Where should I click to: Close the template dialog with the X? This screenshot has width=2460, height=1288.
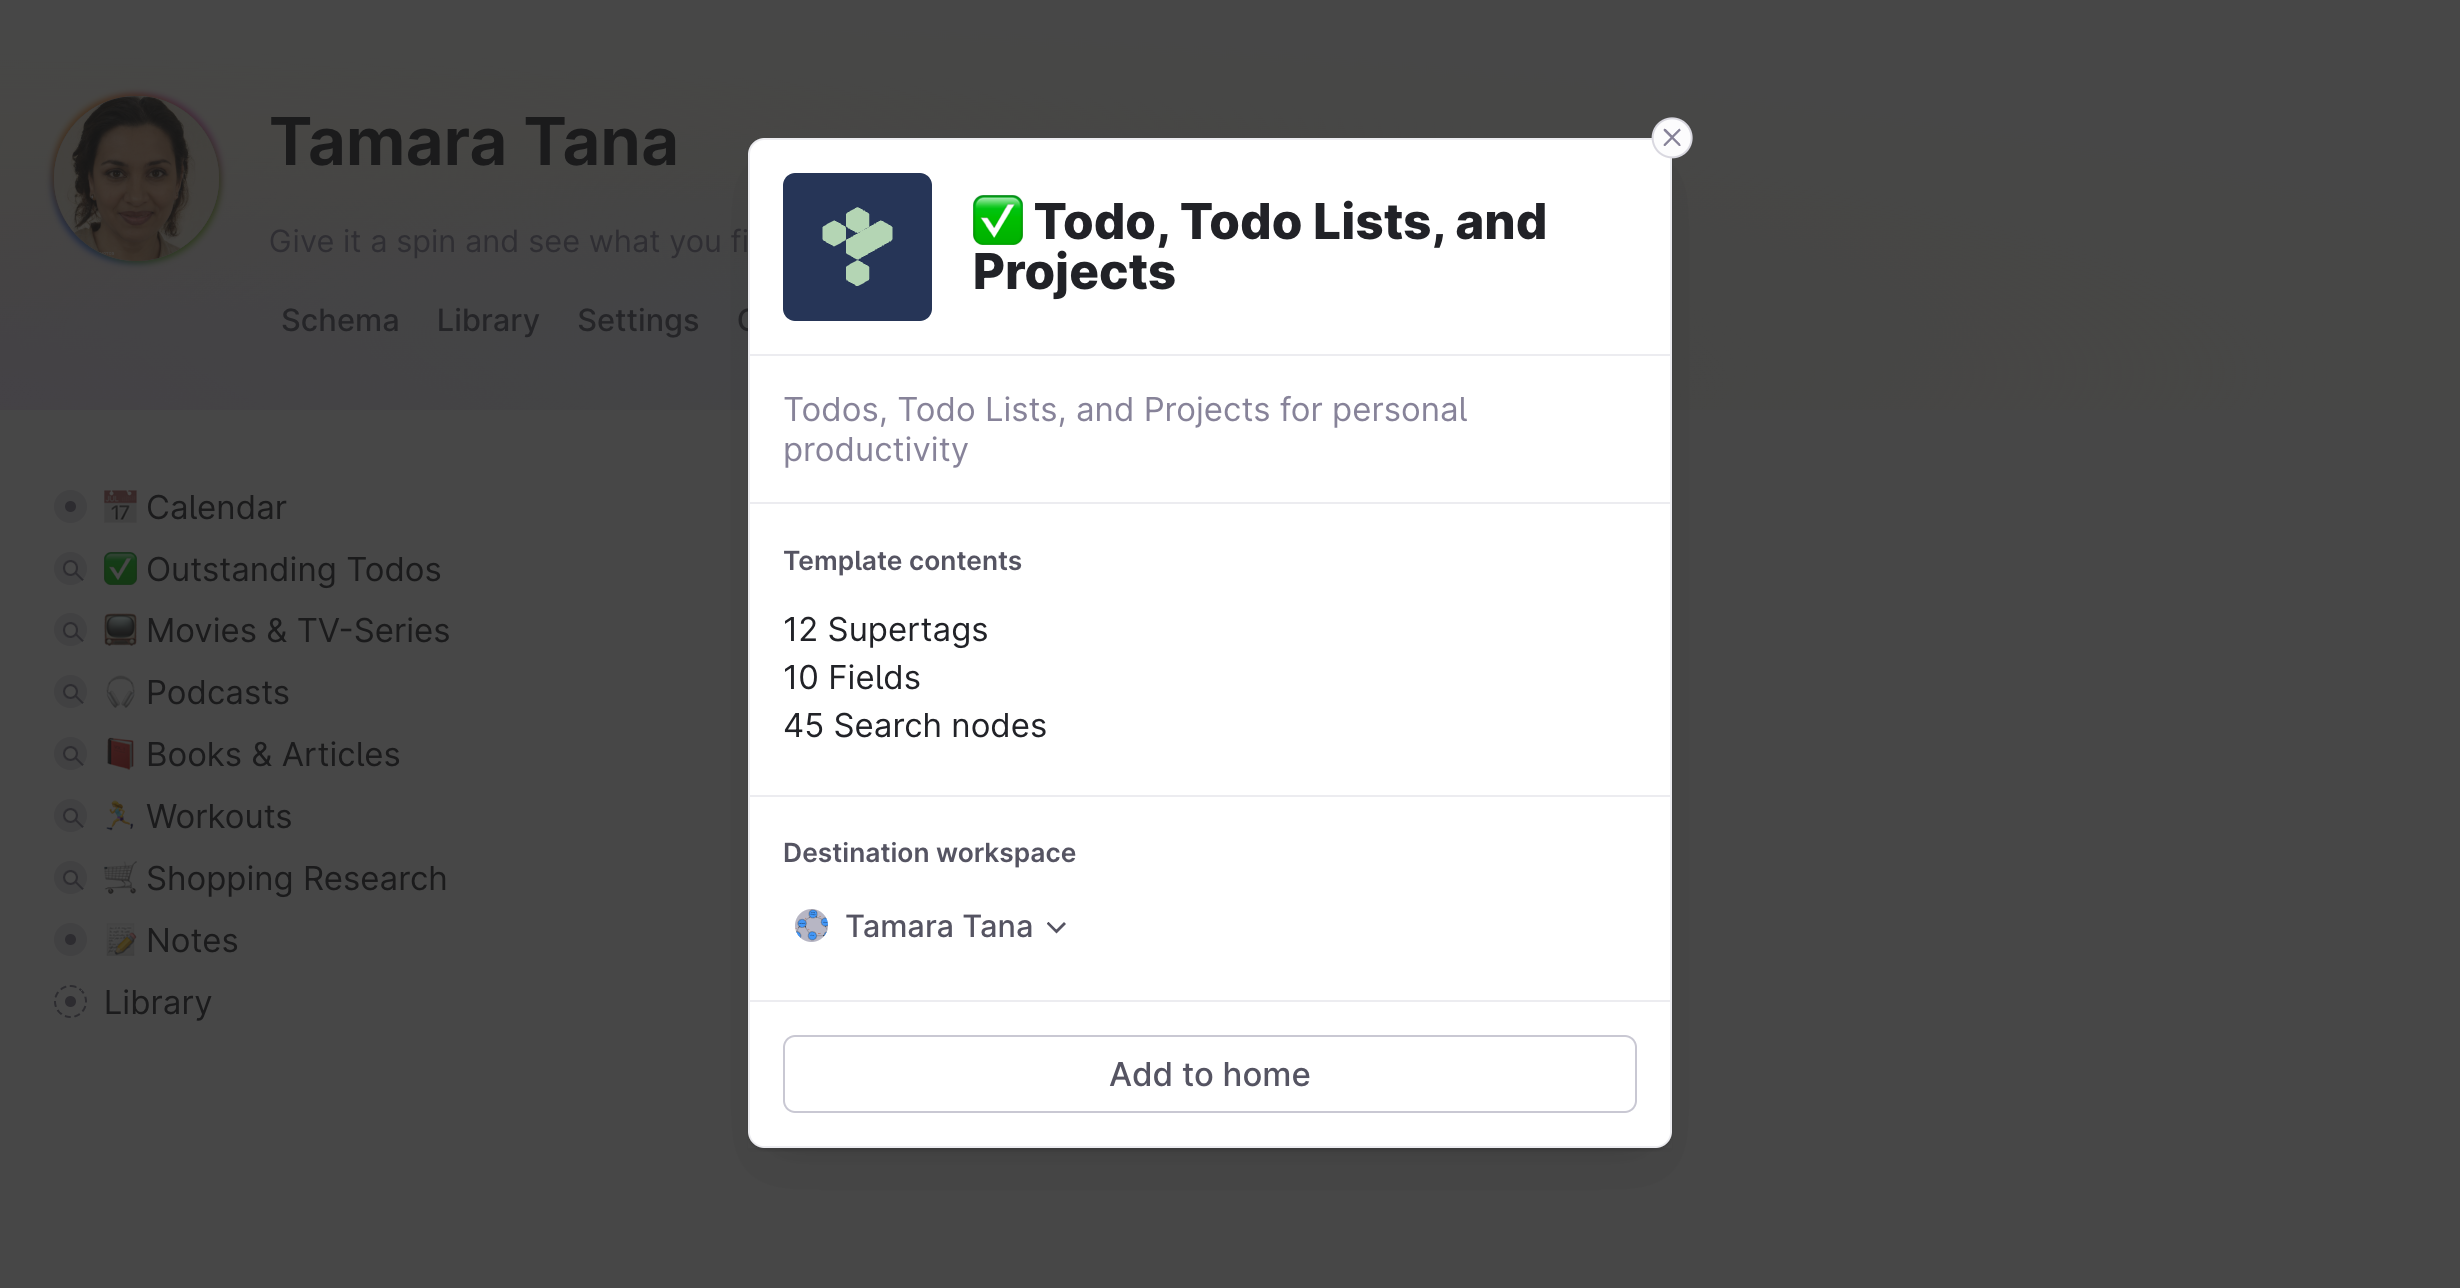[x=1671, y=138]
